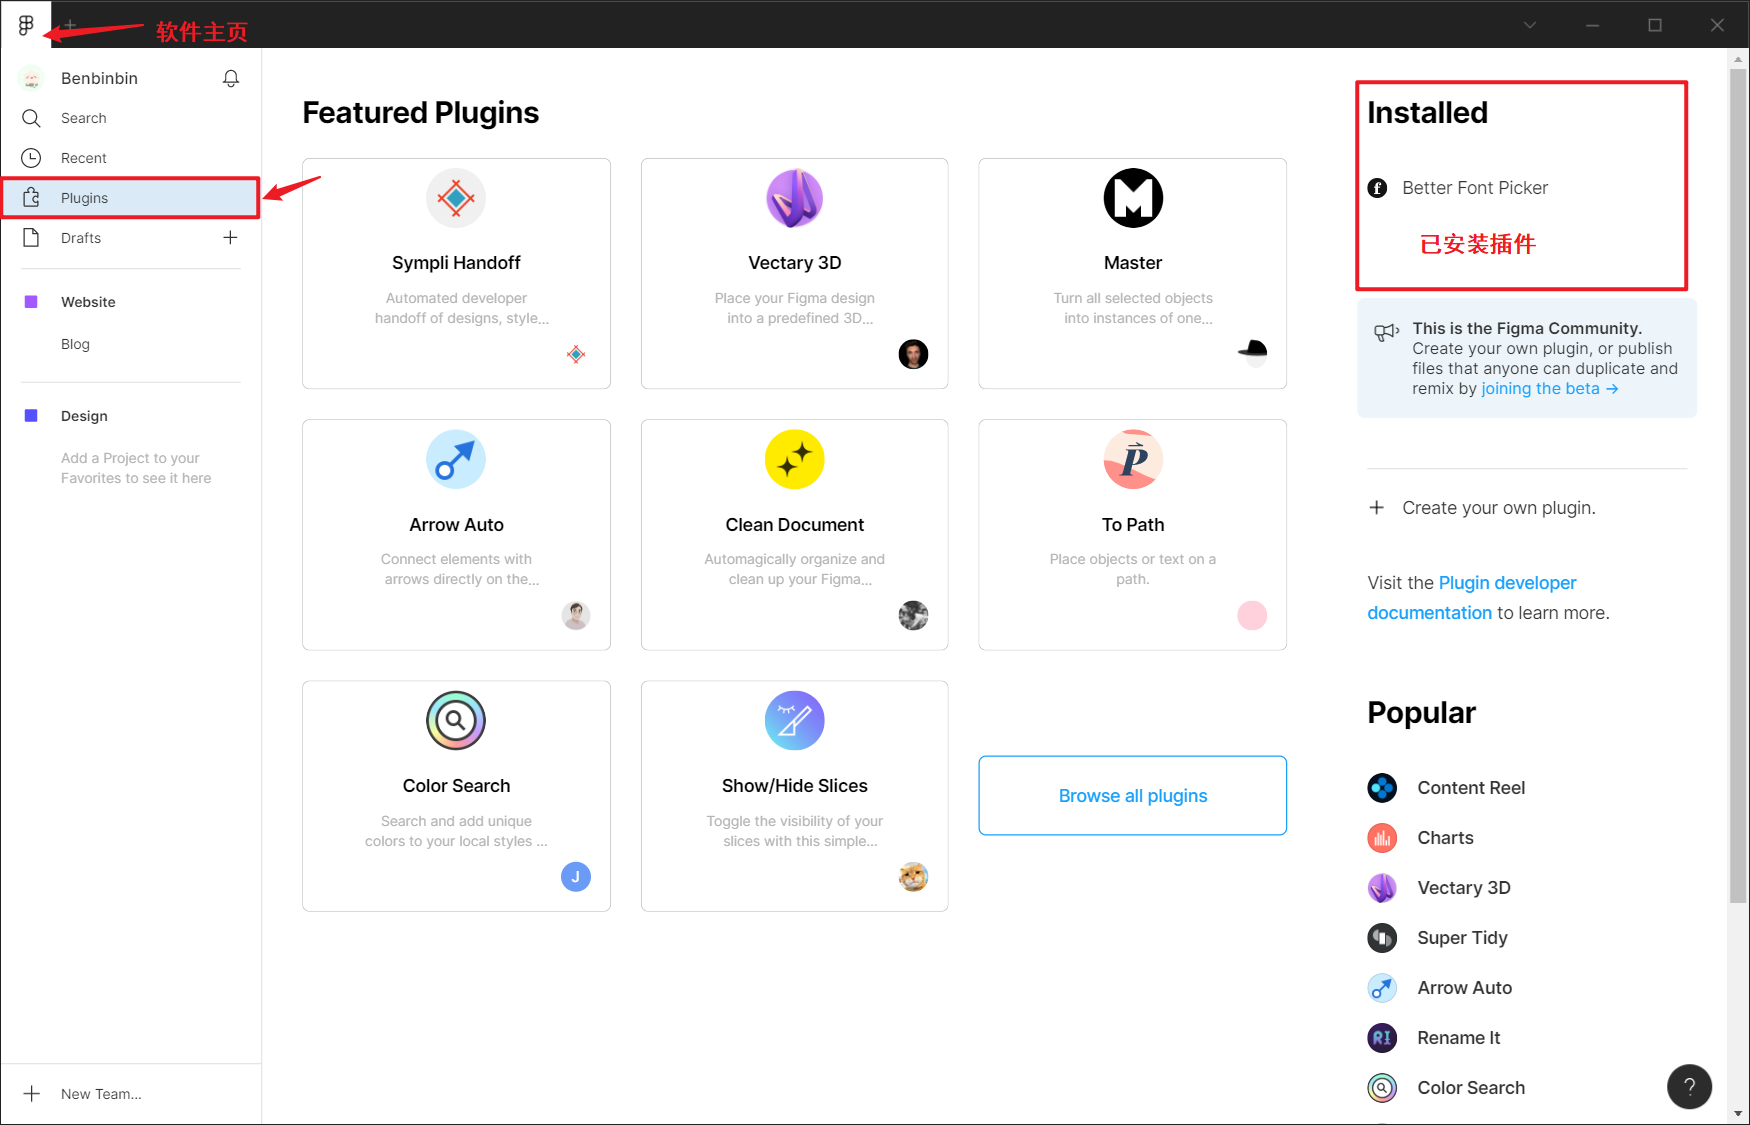
Task: Click the Search field in sidebar
Action: 84,118
